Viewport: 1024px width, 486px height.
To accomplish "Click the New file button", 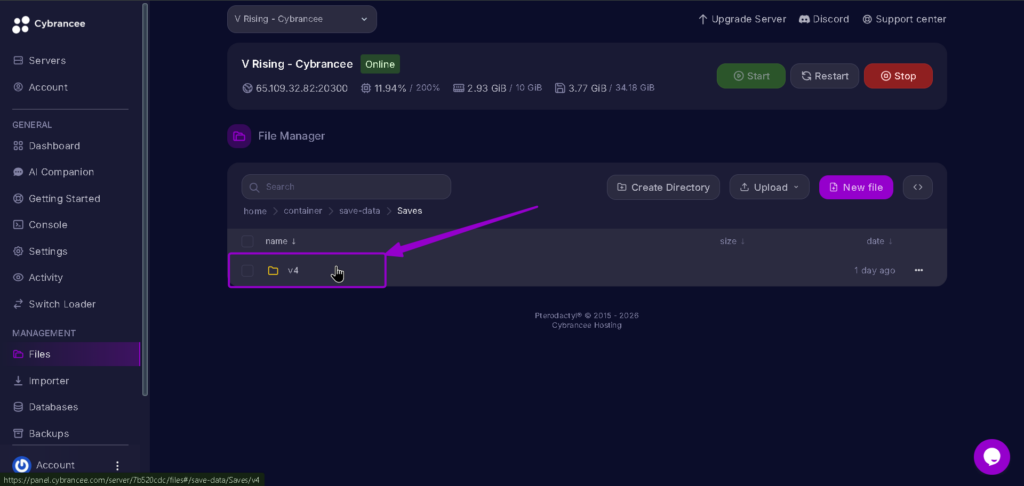I will click(x=856, y=187).
